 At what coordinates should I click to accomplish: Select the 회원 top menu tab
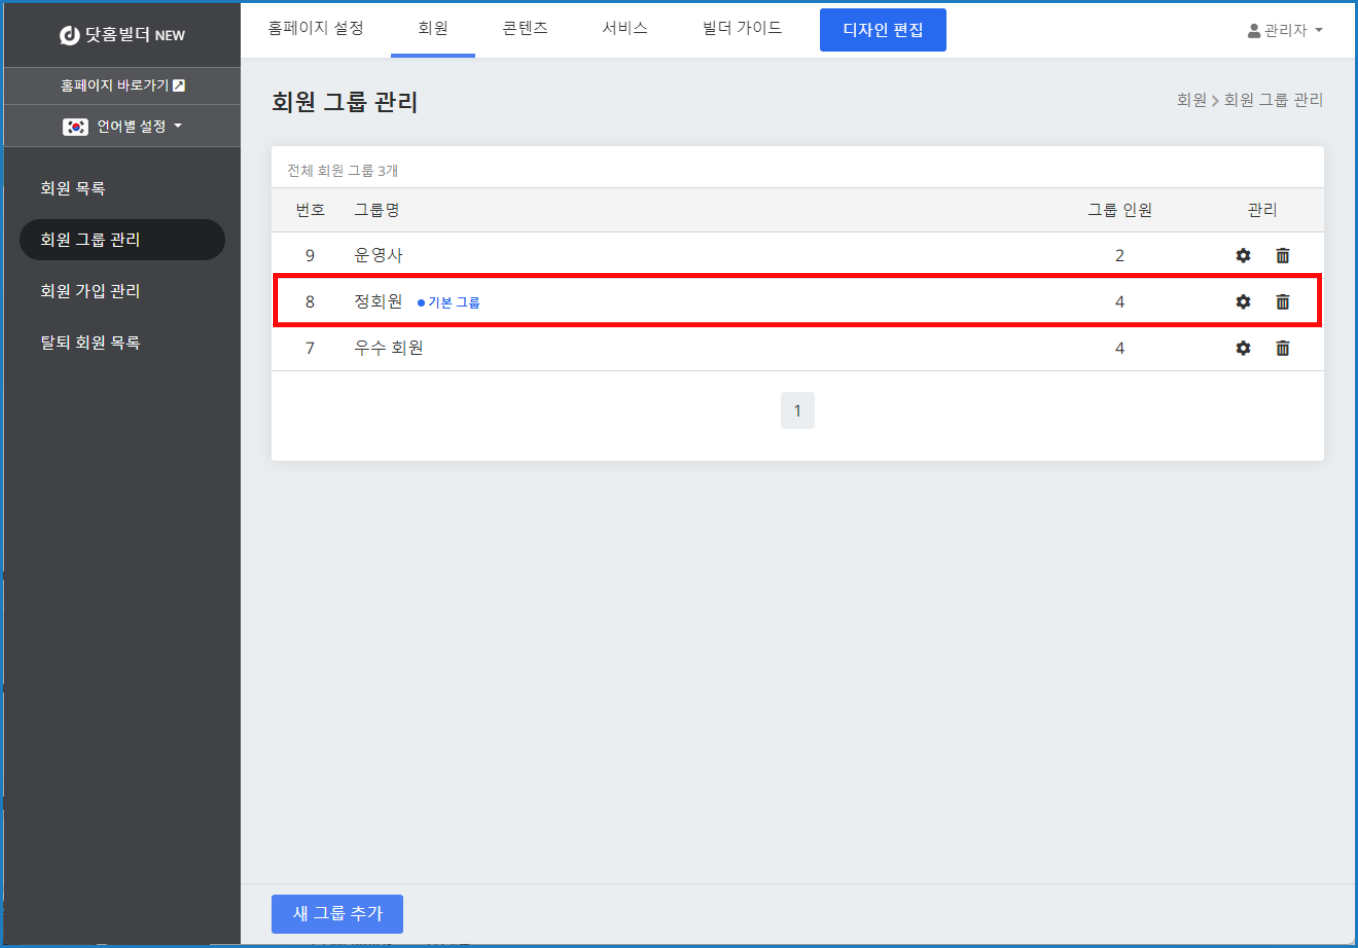tap(433, 28)
